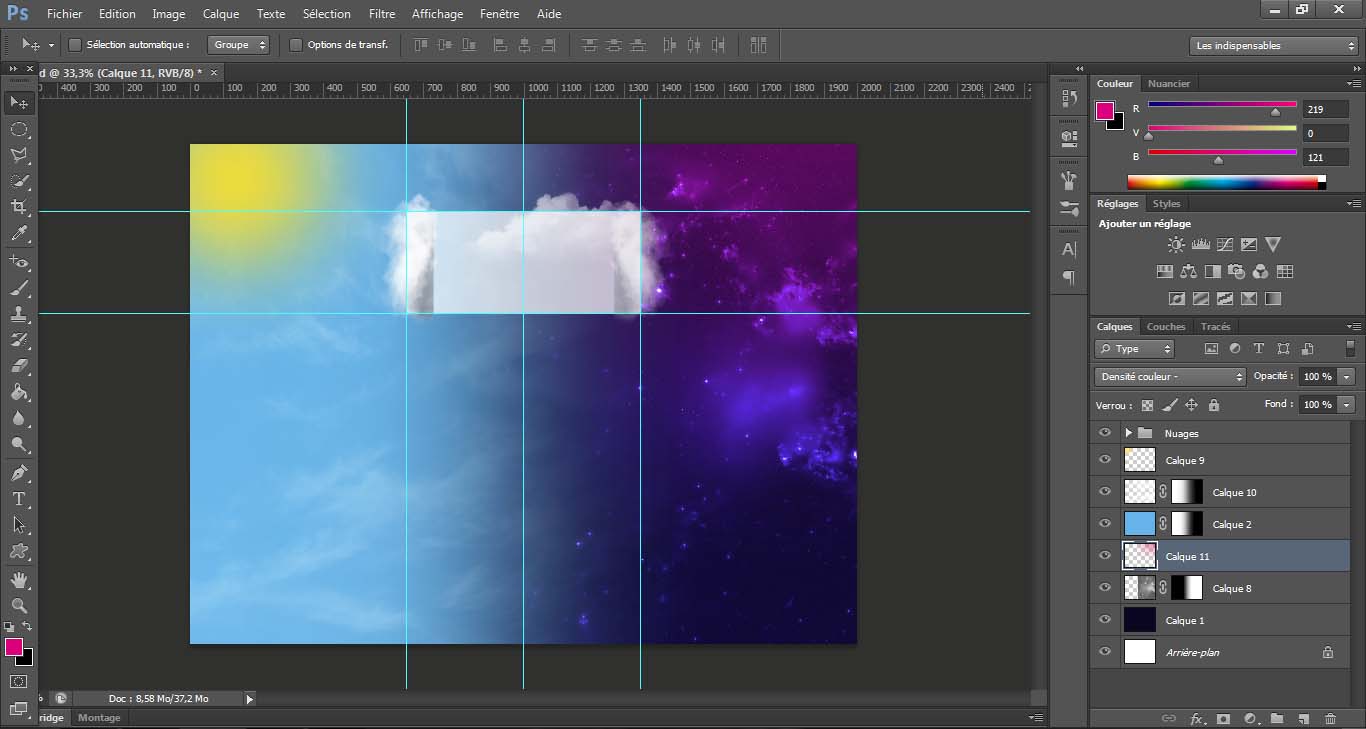Image resolution: width=1366 pixels, height=729 pixels.
Task: Open the Montage tab at bottom
Action: [x=99, y=718]
